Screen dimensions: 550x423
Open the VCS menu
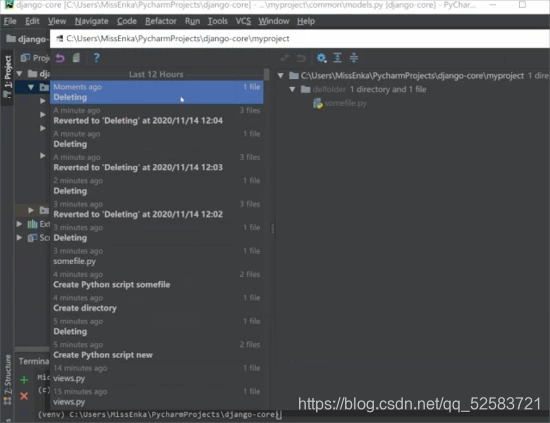pyautogui.click(x=243, y=21)
